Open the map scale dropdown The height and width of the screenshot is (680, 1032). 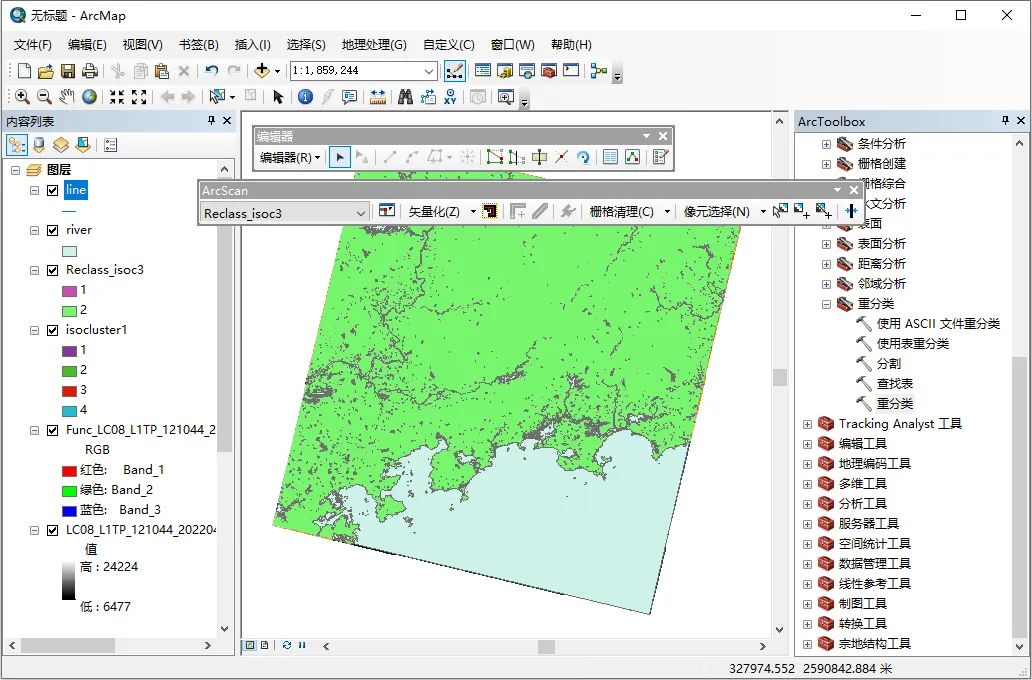coord(429,70)
